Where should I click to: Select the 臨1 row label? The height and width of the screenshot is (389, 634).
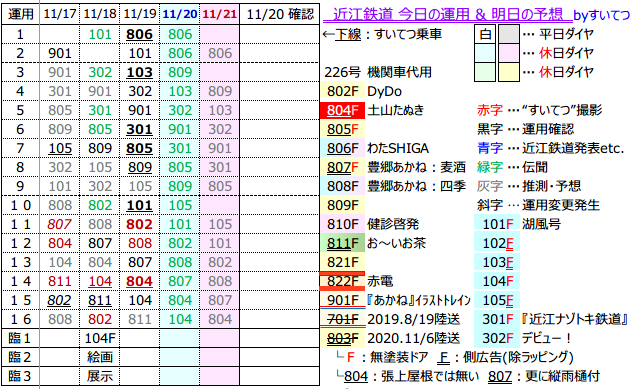(20, 338)
